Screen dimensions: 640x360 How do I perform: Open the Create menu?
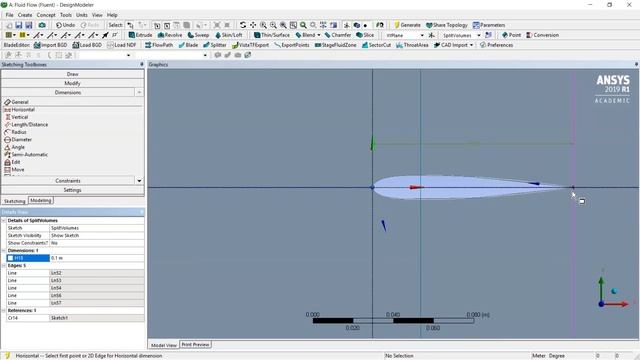(x=25, y=15)
